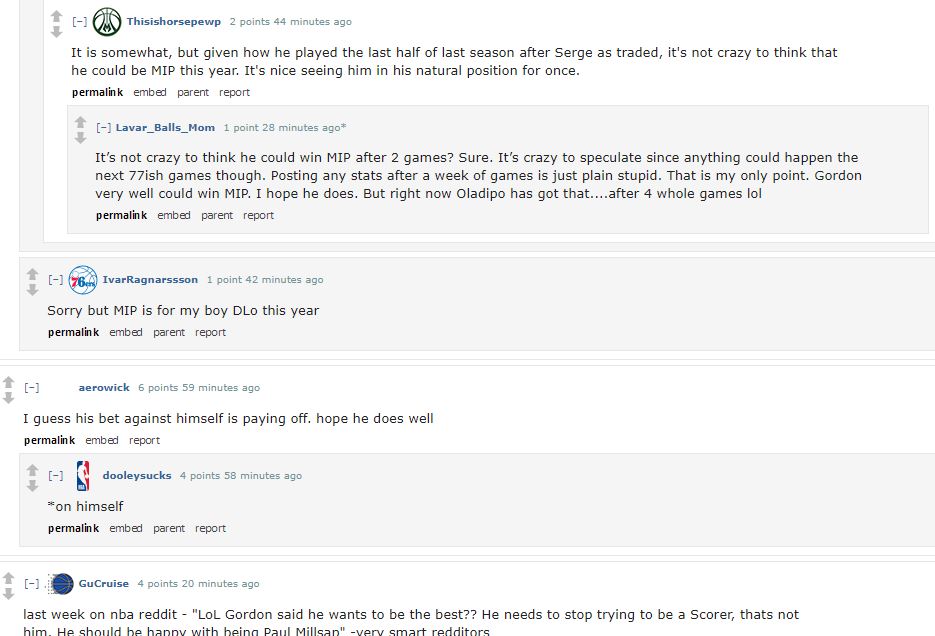
Task: Click the 76ers flair icon beside IvarRagnarssson
Action: click(83, 280)
